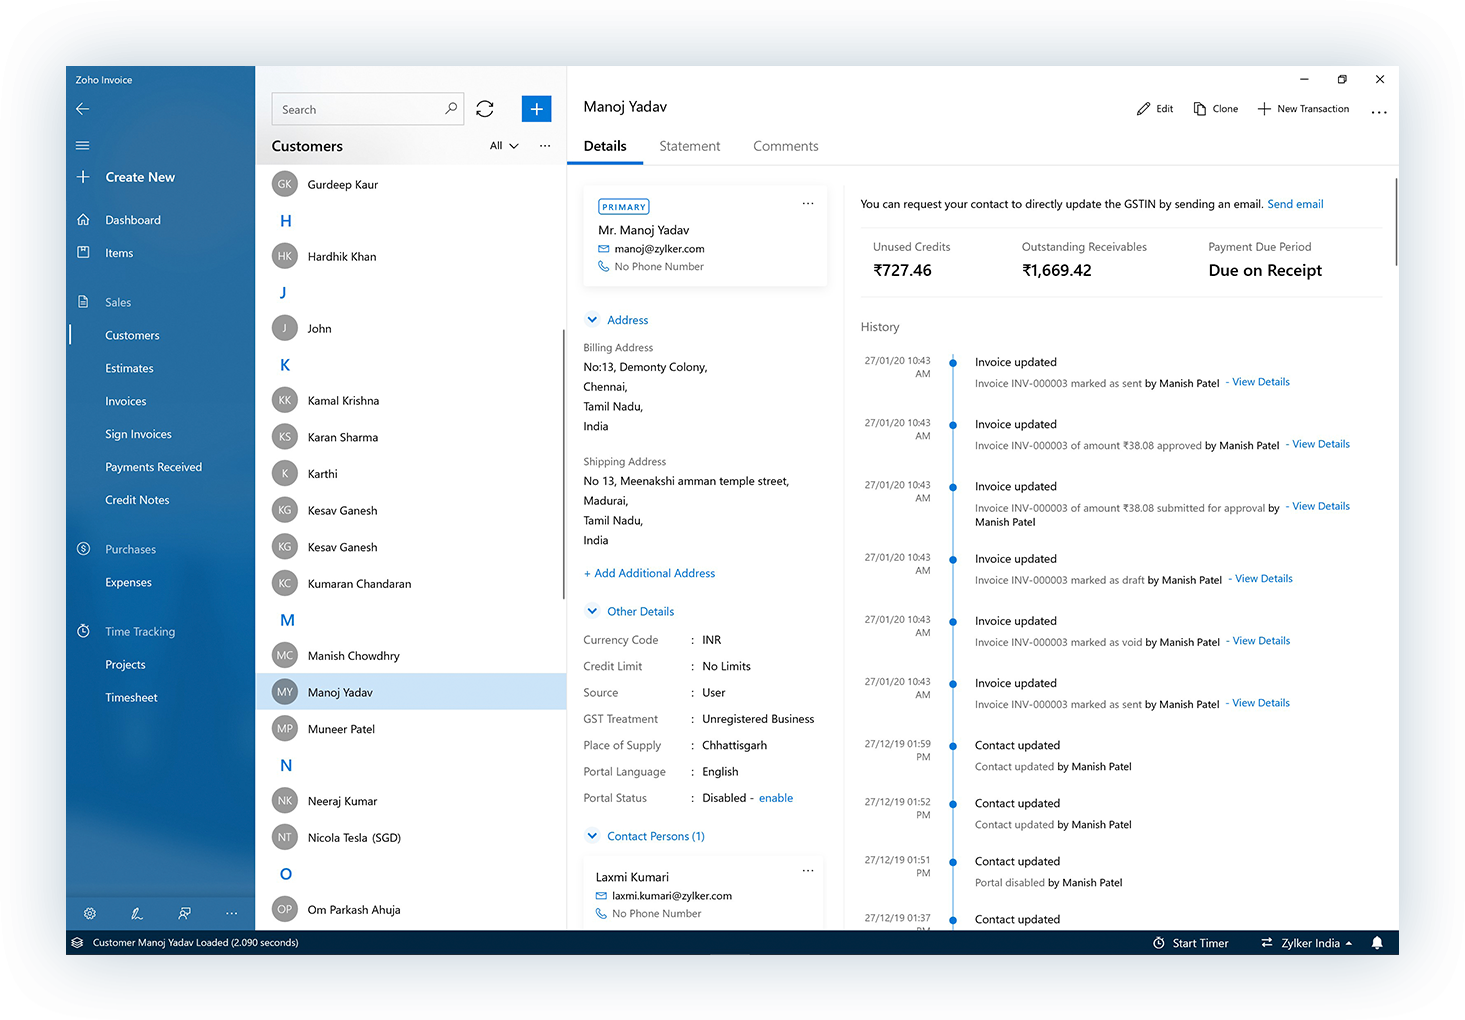The width and height of the screenshot is (1465, 1020).
Task: Open the Settings gear in the sidebar
Action: [89, 913]
